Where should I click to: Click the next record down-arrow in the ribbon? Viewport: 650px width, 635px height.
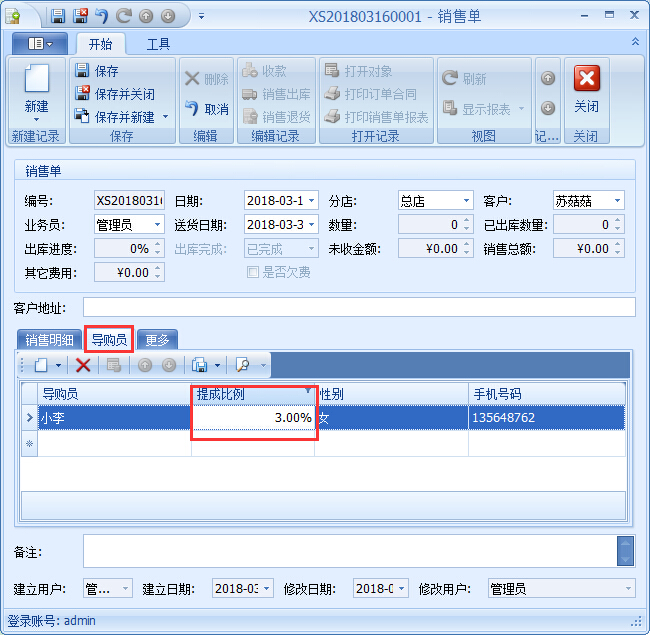click(x=547, y=108)
